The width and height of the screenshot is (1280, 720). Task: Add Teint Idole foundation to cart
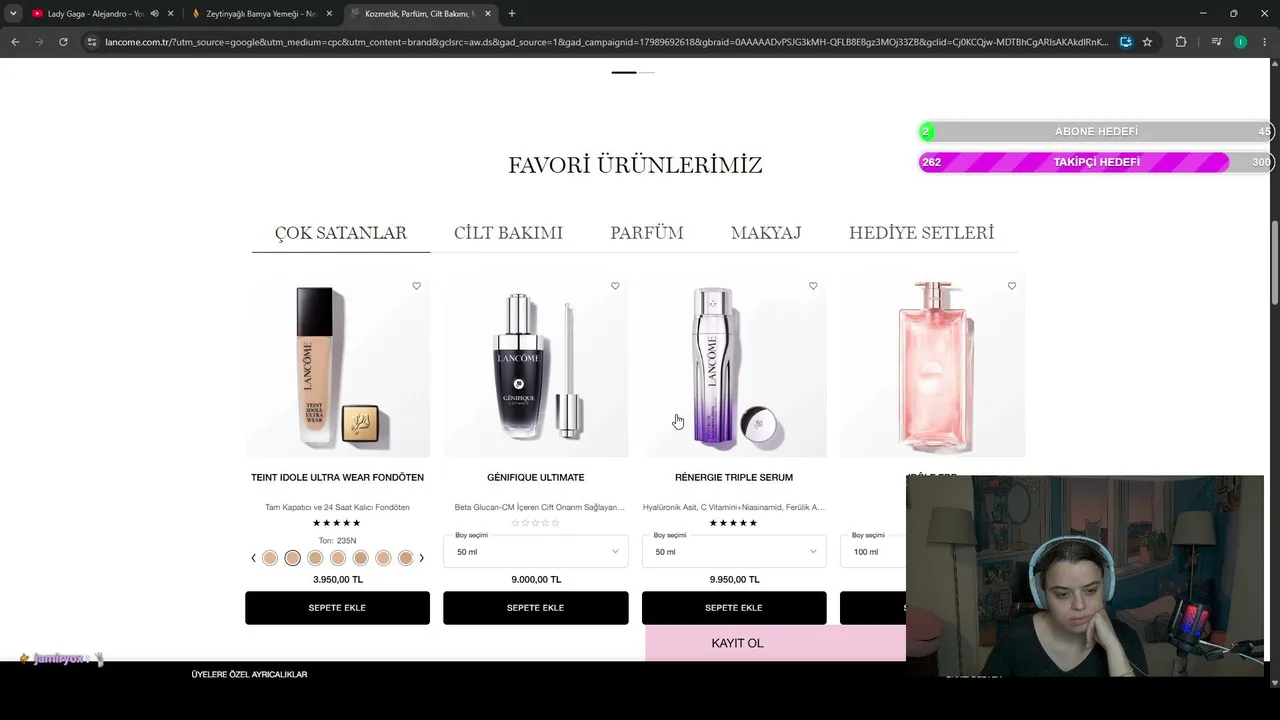[337, 608]
